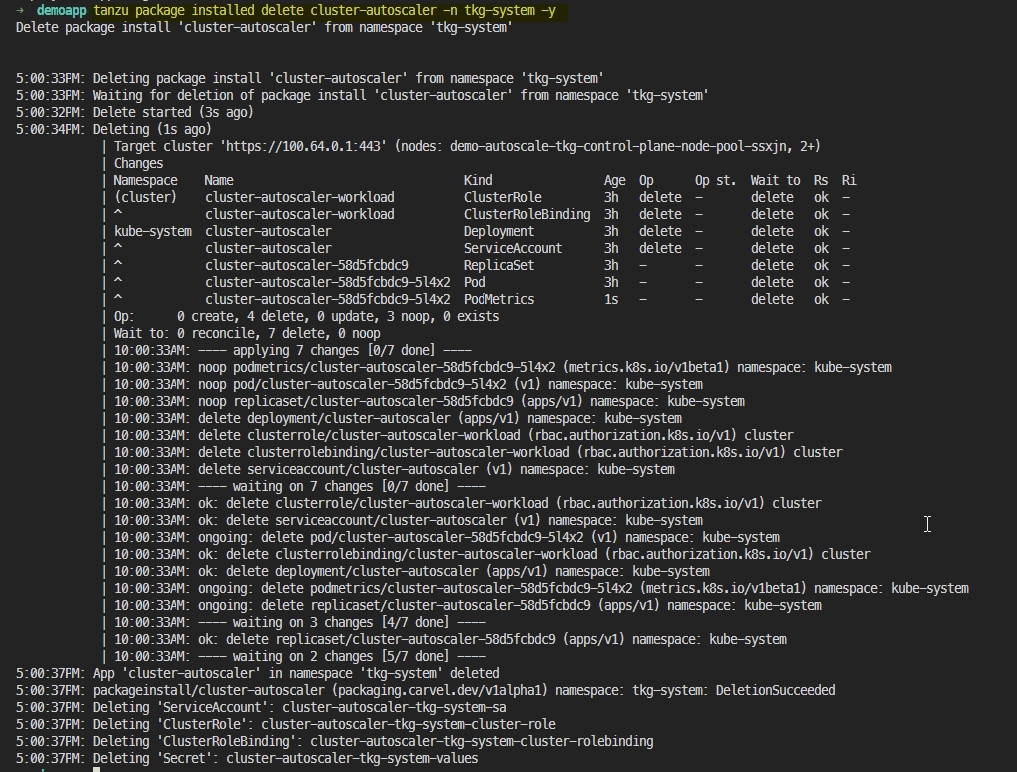Click the demoapp directory name in prompt
Viewport: 1017px width, 772px height.
point(61,10)
